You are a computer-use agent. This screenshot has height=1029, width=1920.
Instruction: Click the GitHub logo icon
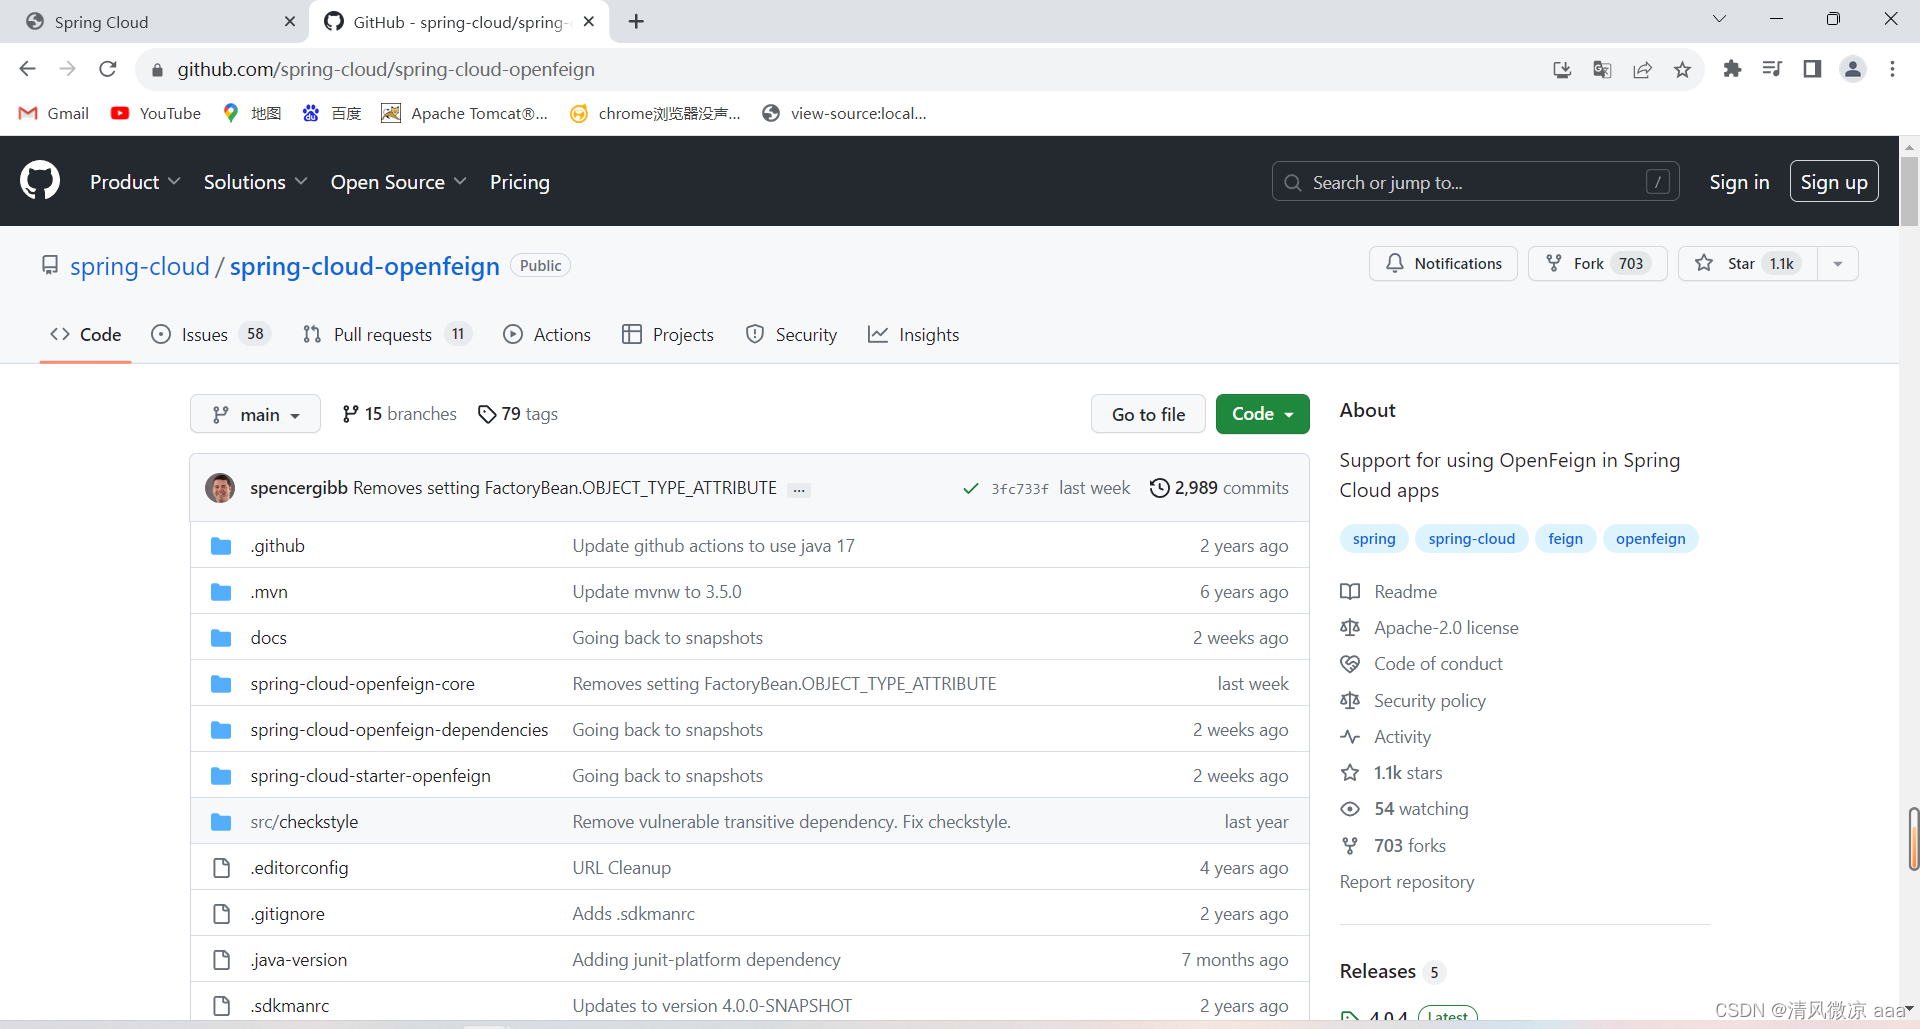[x=40, y=181]
